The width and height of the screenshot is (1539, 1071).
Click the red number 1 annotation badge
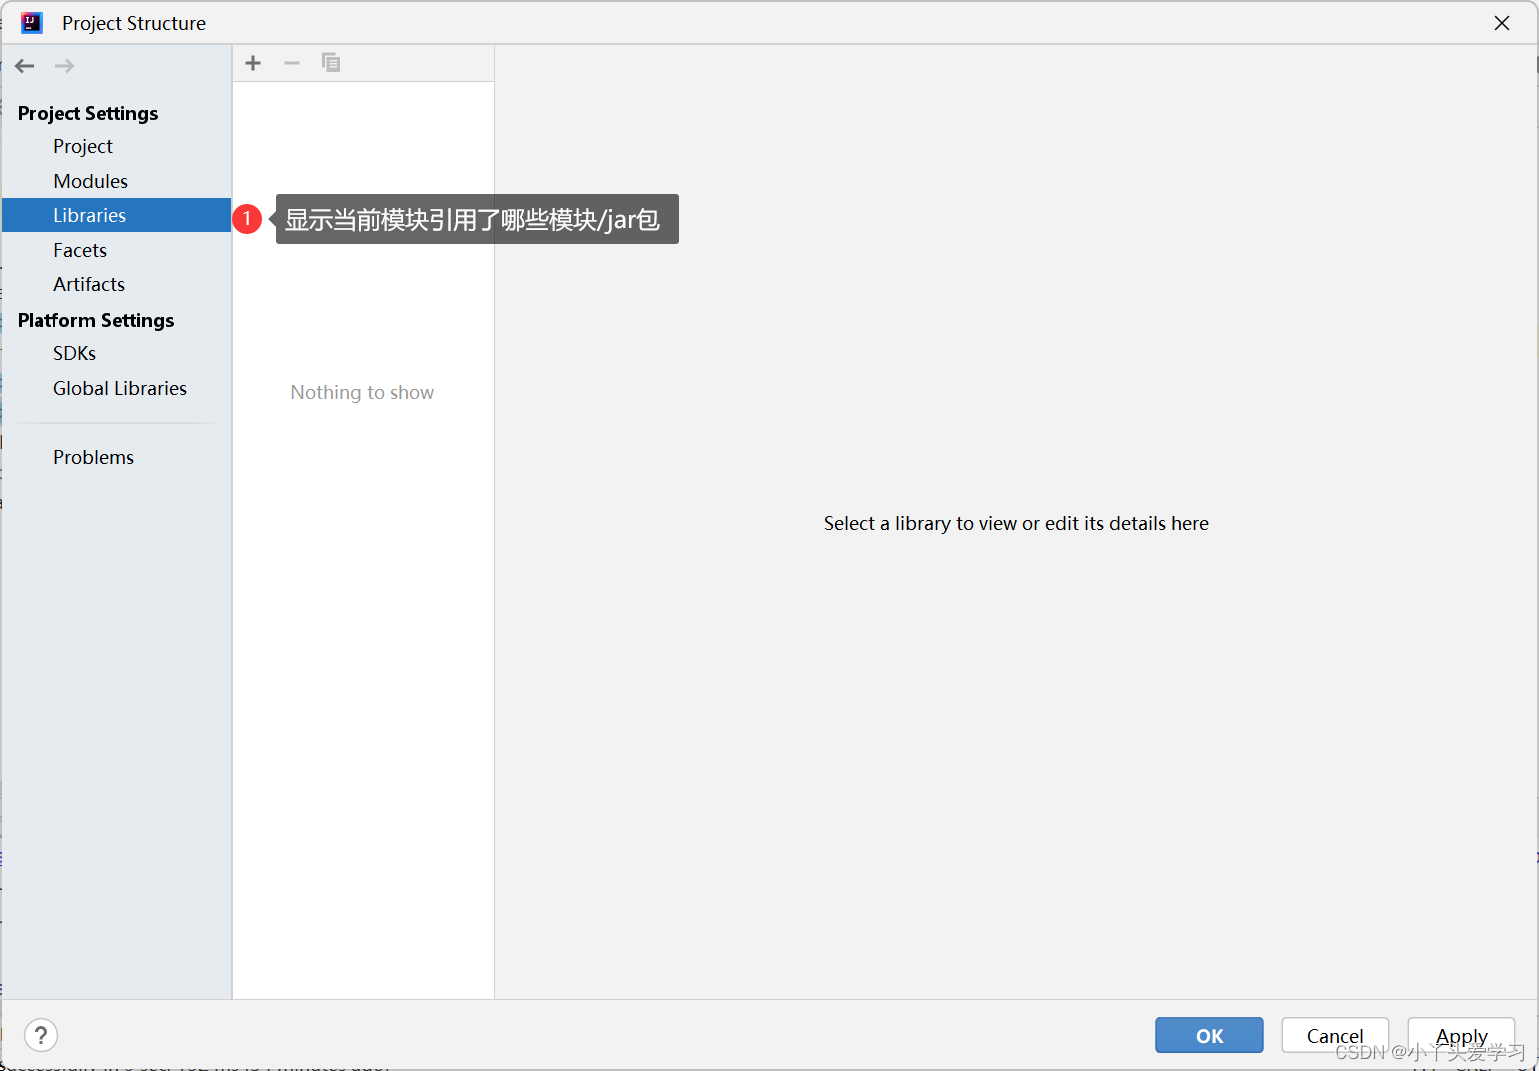247,218
